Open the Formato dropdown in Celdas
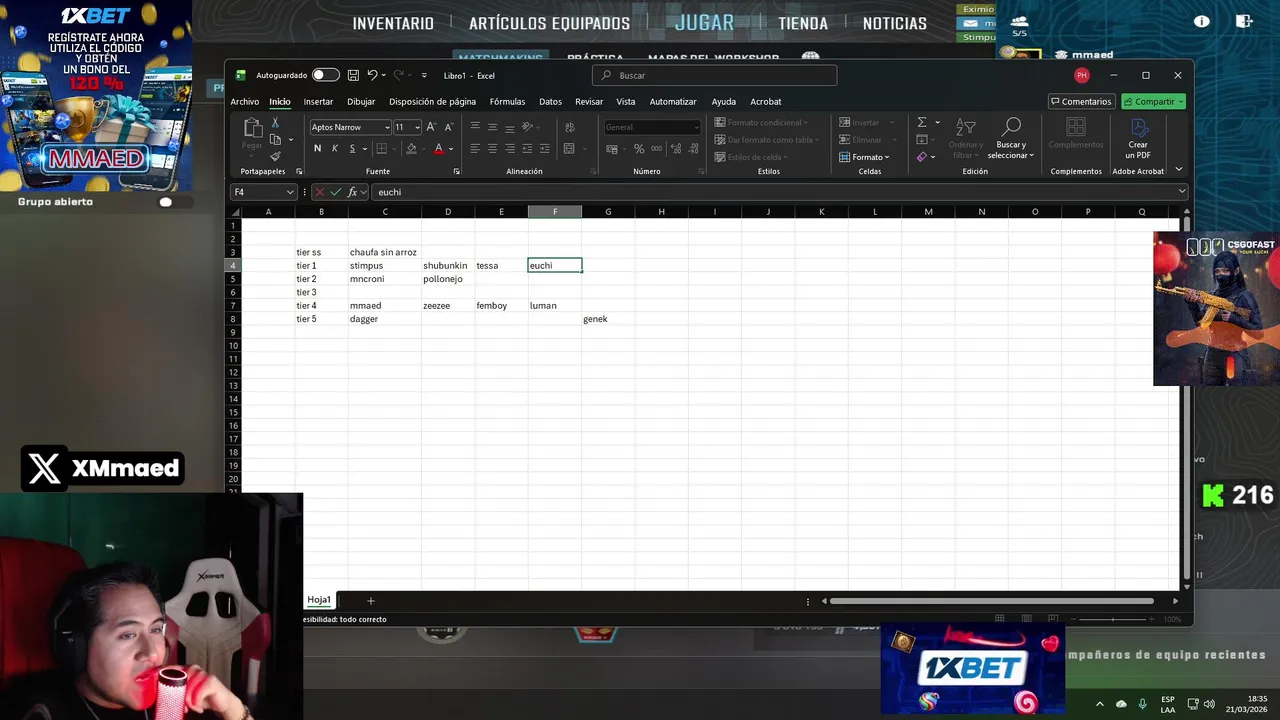1280x720 pixels. (864, 157)
